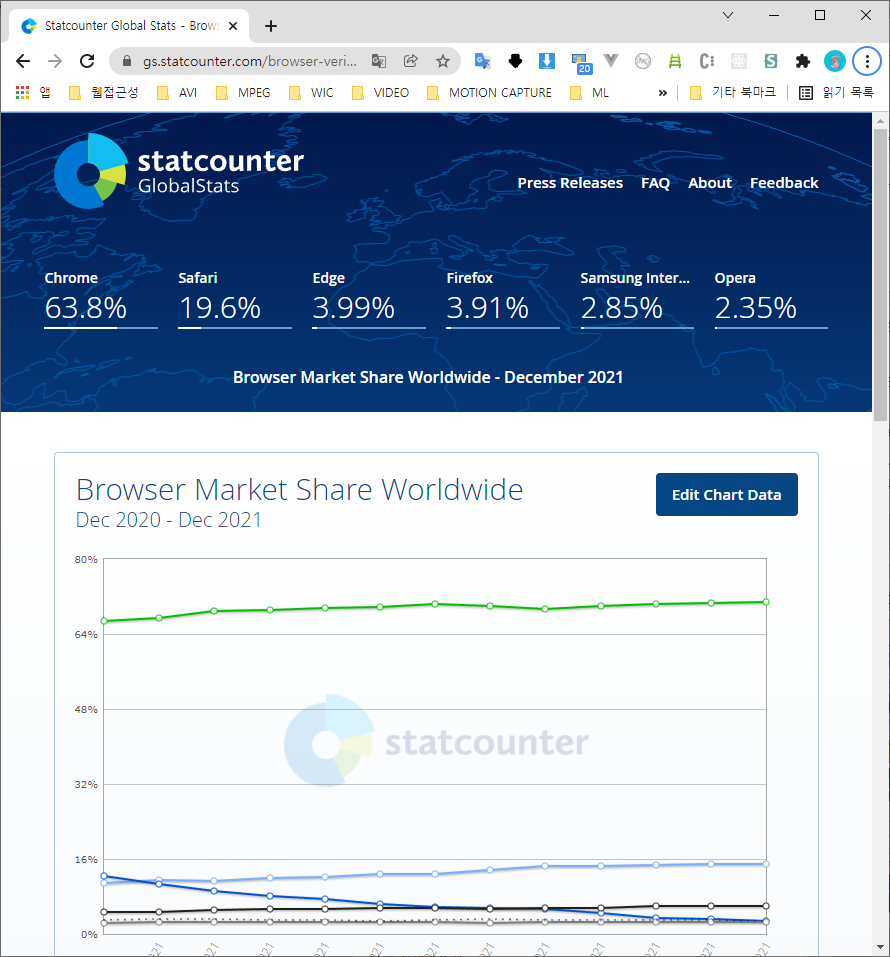
Task: Click the first green line data point
Action: (x=104, y=621)
